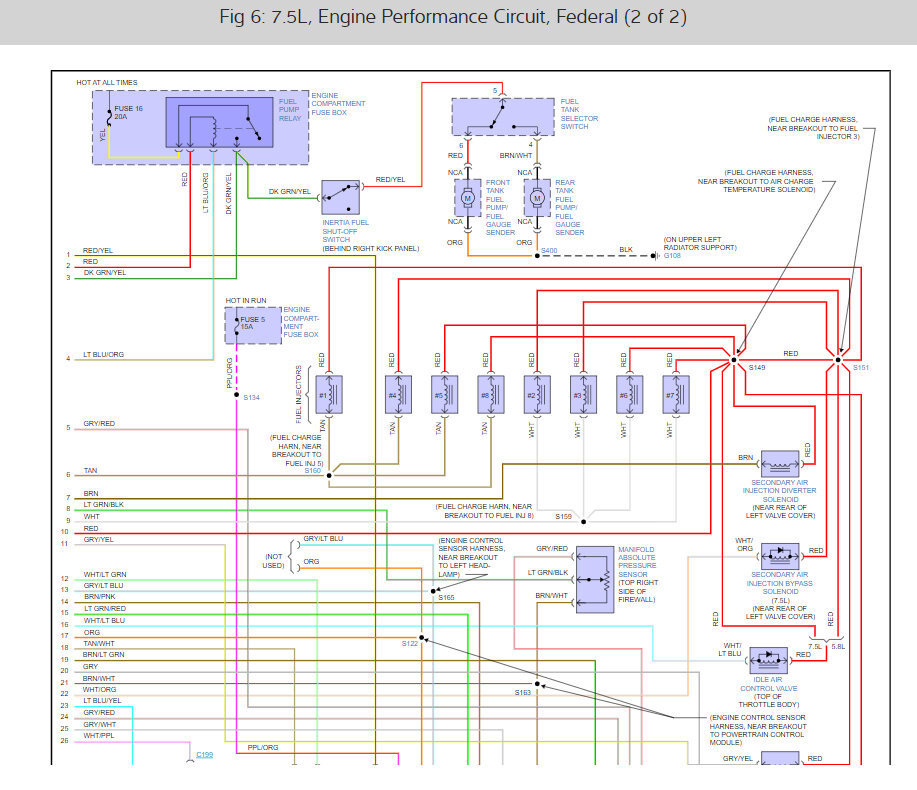Select fuel injector #8 coil symbol
Screen dimensions: 917x790
(x=491, y=395)
